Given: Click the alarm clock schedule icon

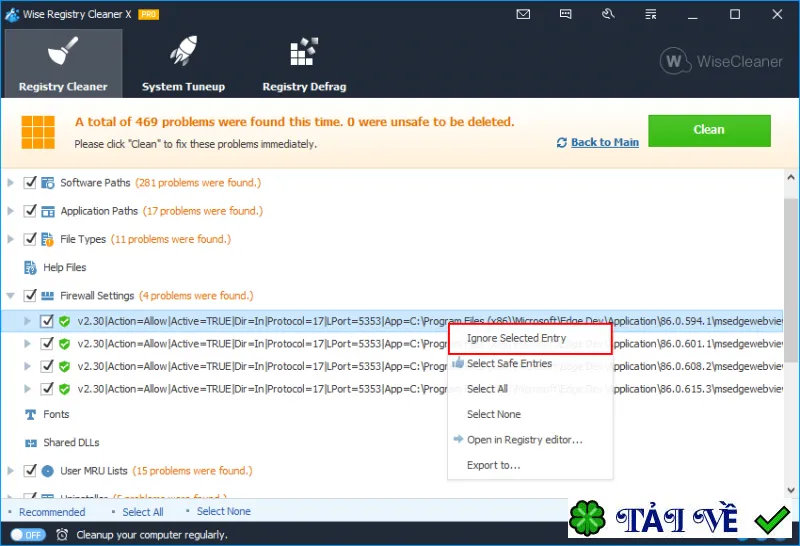Looking at the screenshot, I should click(62, 535).
